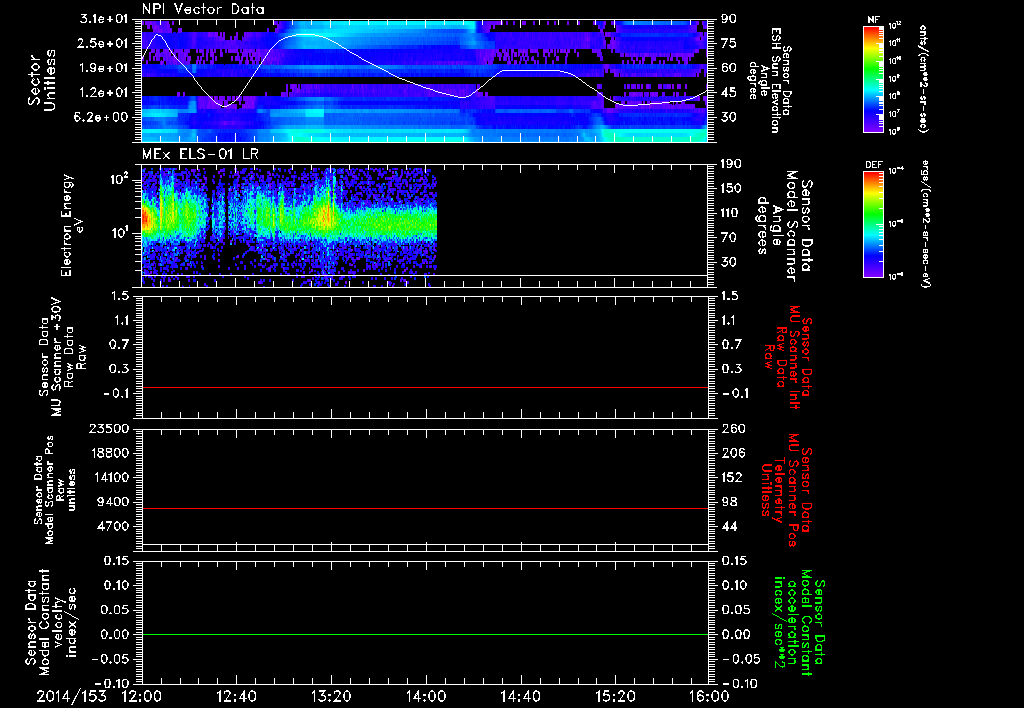
Task: Select the "NPI Vector Data" panel title
Action: click(203, 9)
